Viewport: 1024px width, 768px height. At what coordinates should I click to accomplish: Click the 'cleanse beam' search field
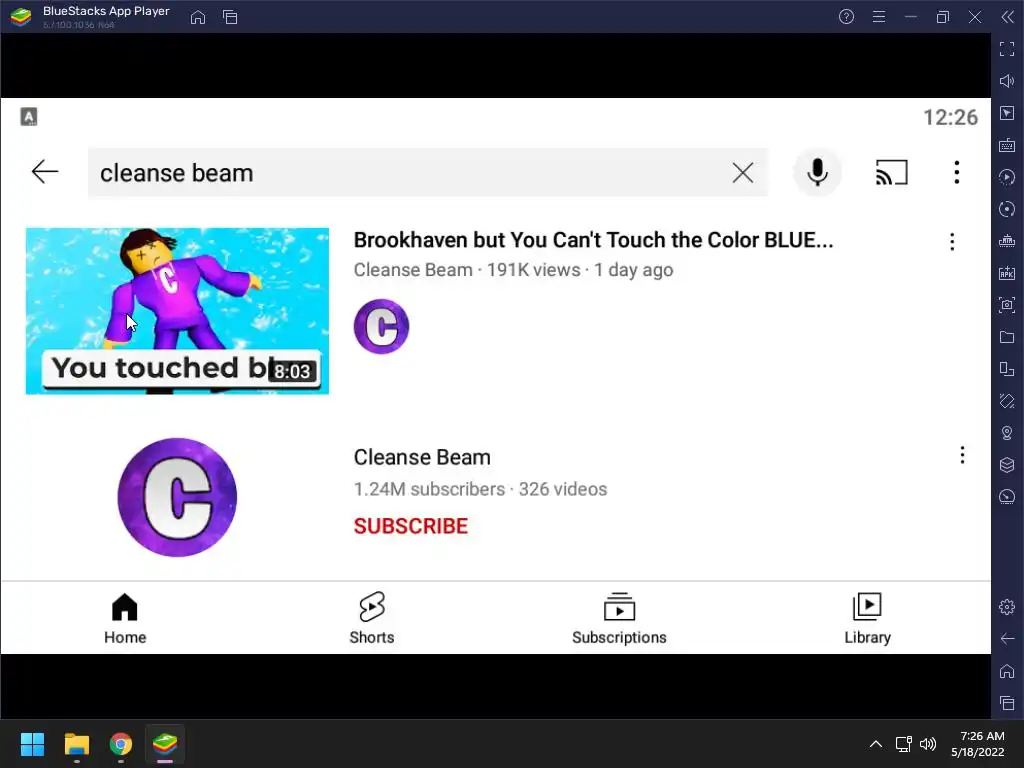tap(428, 172)
